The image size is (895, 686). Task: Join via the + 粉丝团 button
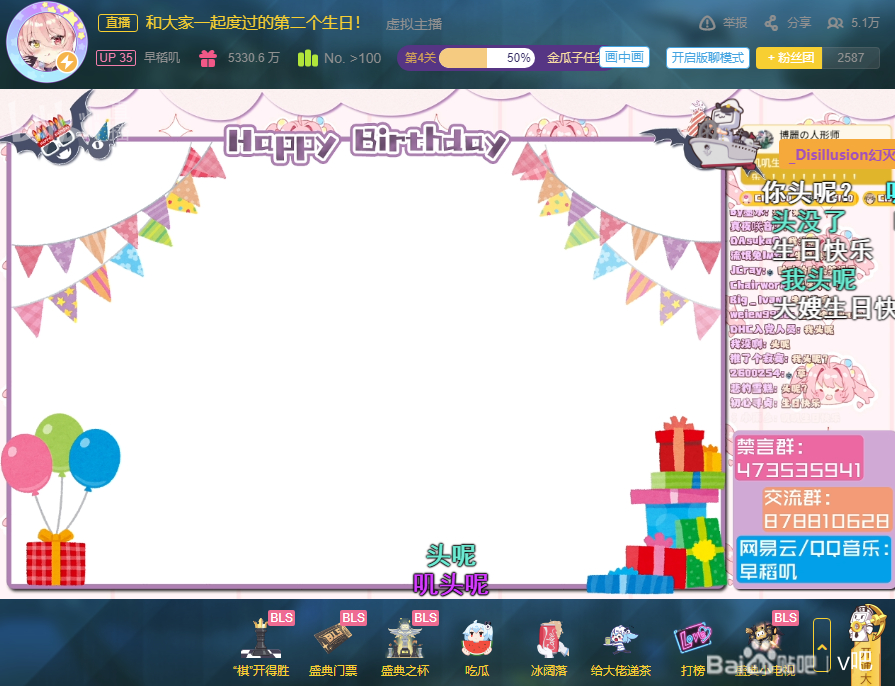[x=789, y=58]
